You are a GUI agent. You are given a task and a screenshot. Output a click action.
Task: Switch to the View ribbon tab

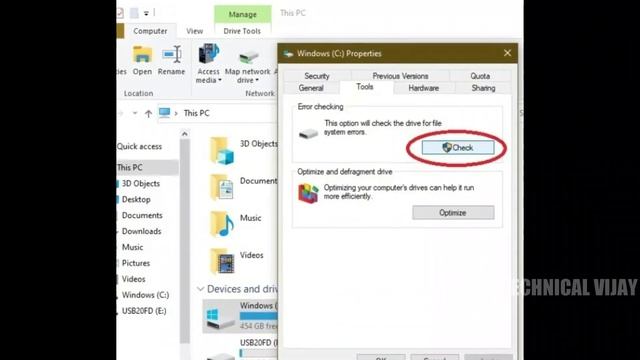(x=194, y=31)
